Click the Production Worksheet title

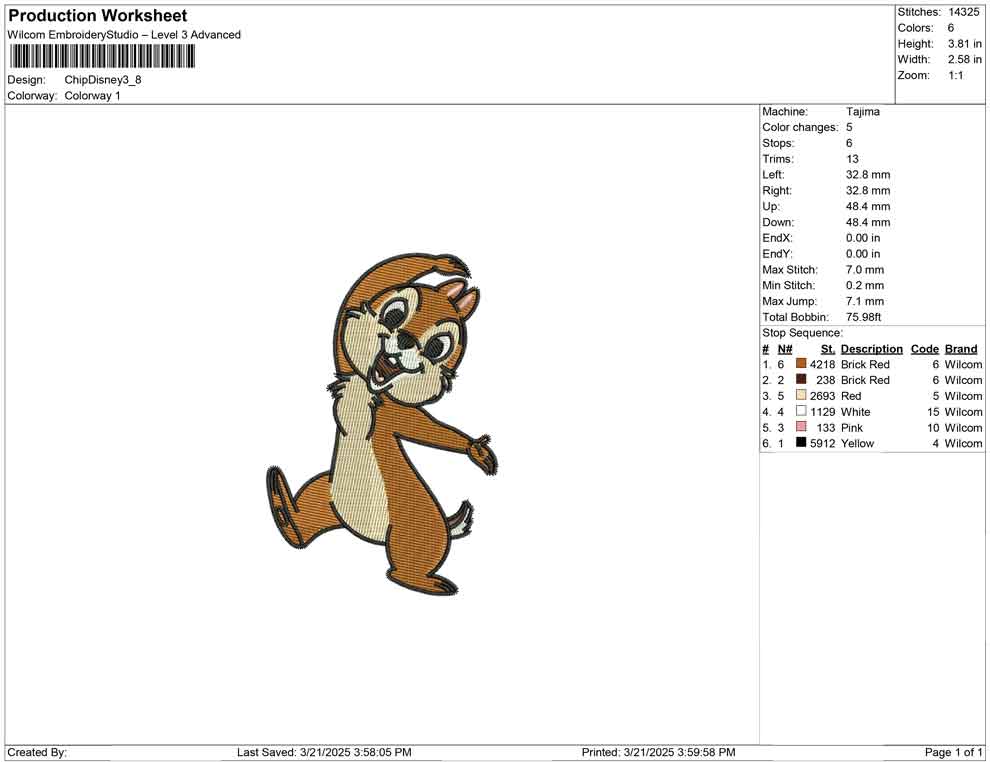(x=98, y=16)
